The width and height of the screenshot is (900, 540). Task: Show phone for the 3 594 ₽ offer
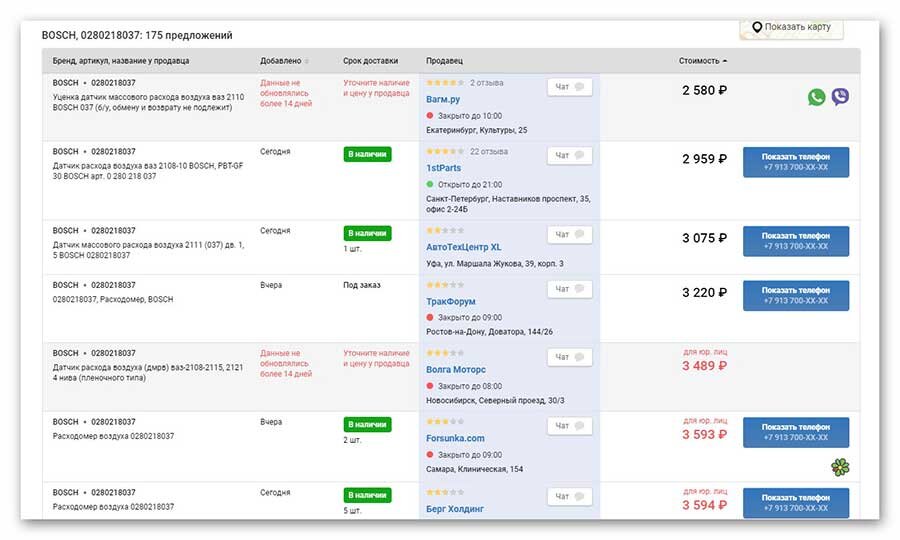pos(796,503)
